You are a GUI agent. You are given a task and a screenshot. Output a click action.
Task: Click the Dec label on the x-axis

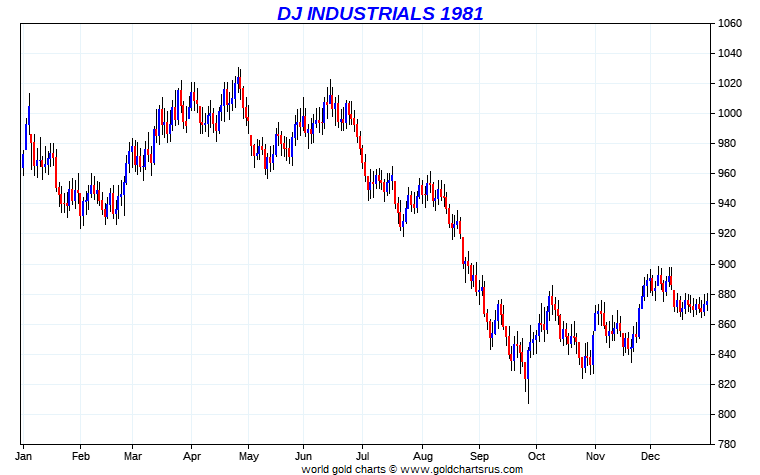(x=650, y=457)
